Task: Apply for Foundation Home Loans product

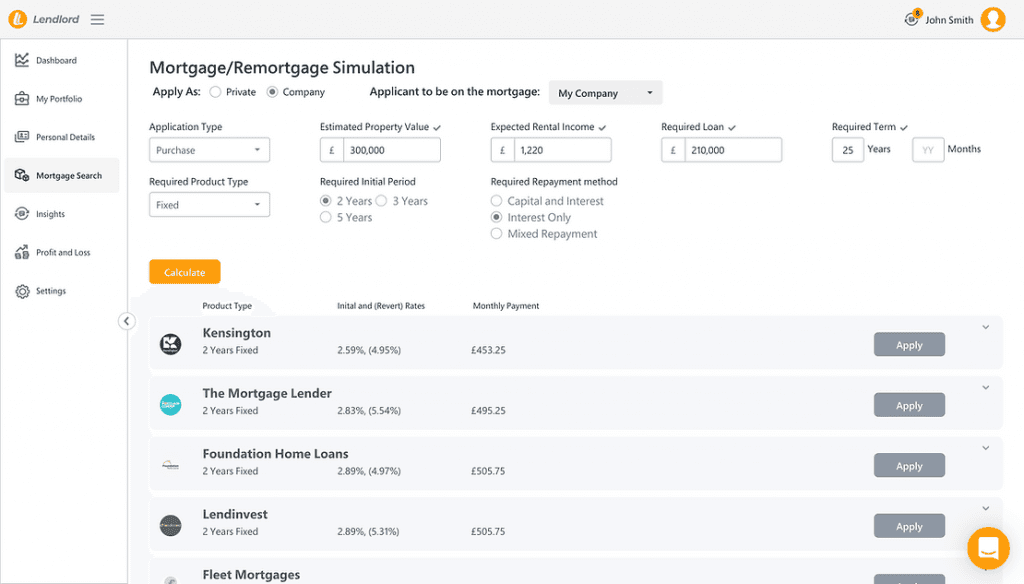Action: 909,465
